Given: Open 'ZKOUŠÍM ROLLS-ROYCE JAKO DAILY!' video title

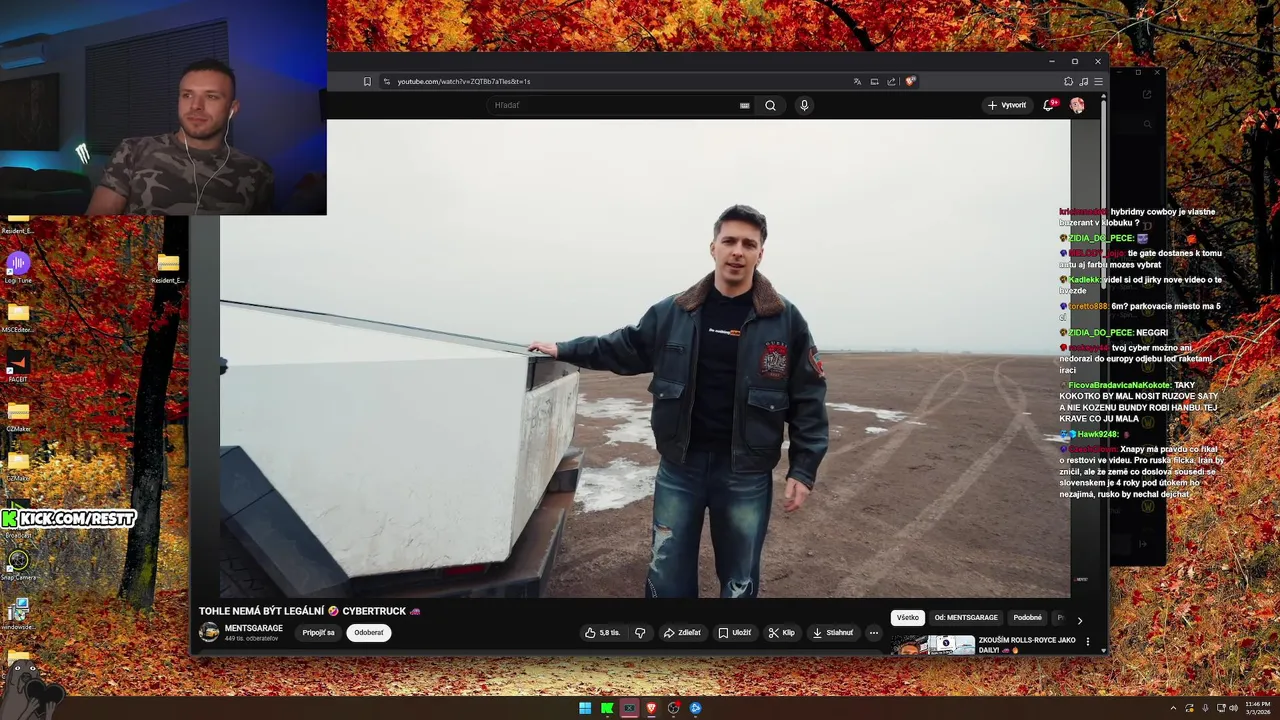Looking at the screenshot, I should pos(1027,645).
